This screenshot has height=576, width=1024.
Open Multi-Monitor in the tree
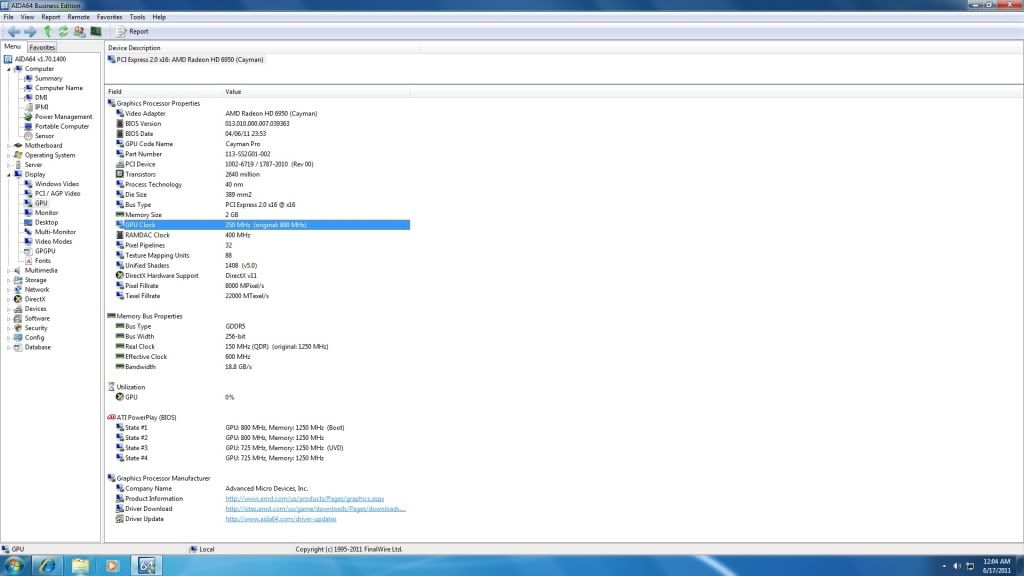click(56, 232)
